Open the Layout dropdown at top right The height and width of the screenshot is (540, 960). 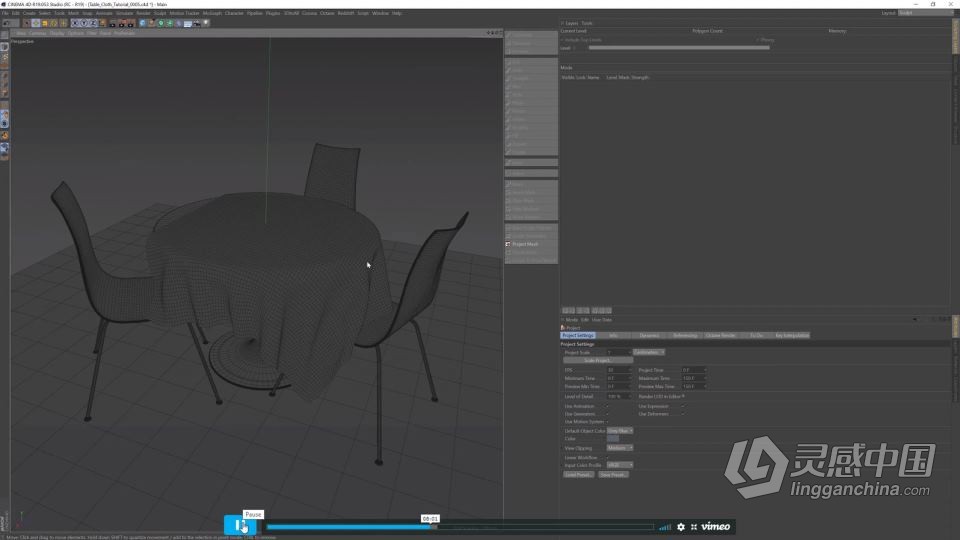(925, 13)
